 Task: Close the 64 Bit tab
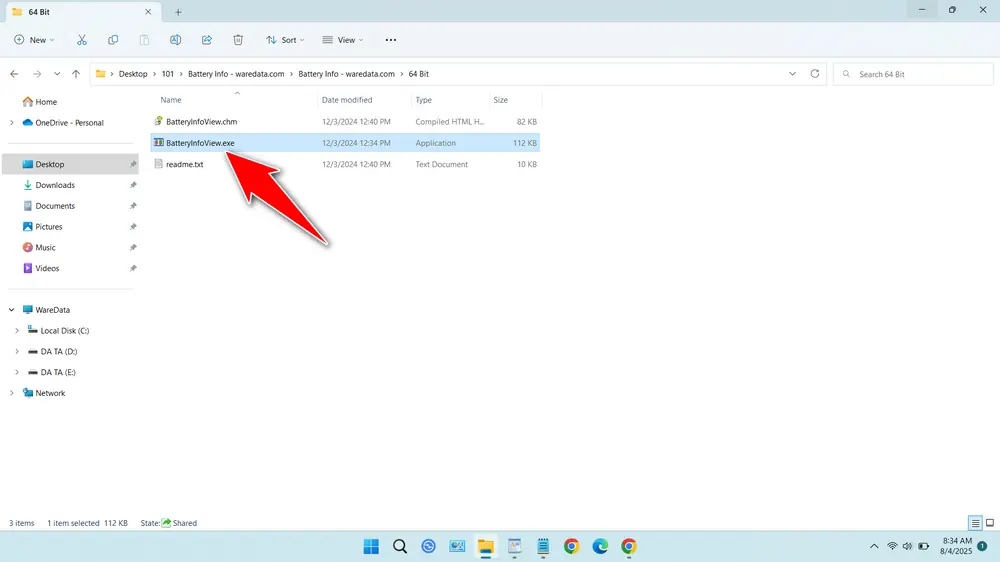coord(148,12)
